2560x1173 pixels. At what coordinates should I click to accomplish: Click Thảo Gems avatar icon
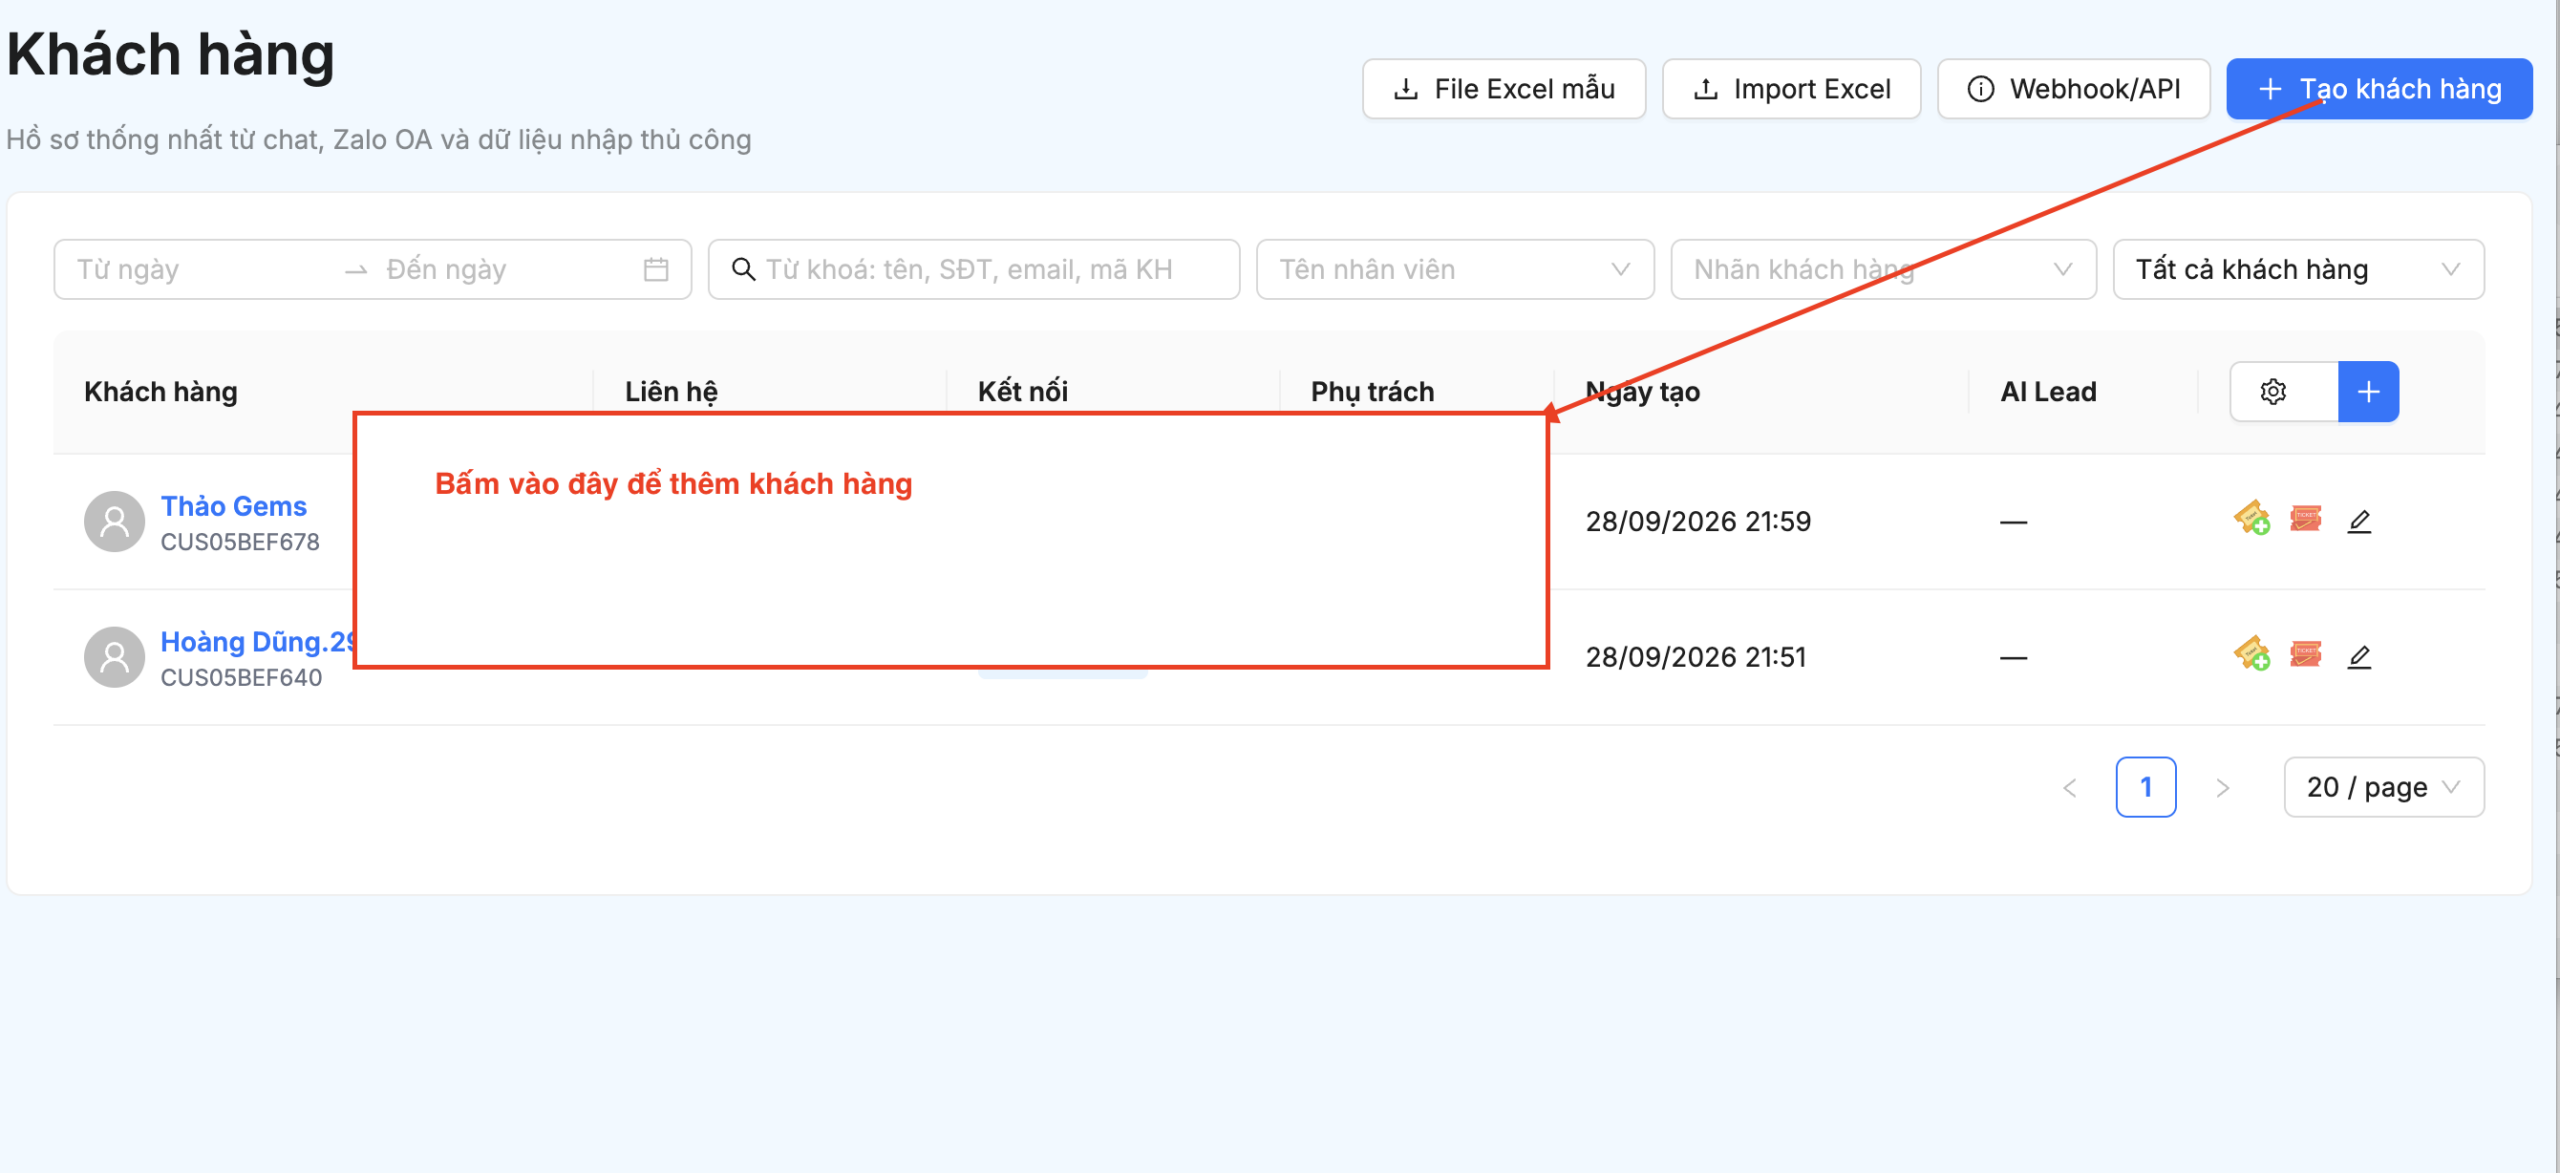(x=114, y=521)
